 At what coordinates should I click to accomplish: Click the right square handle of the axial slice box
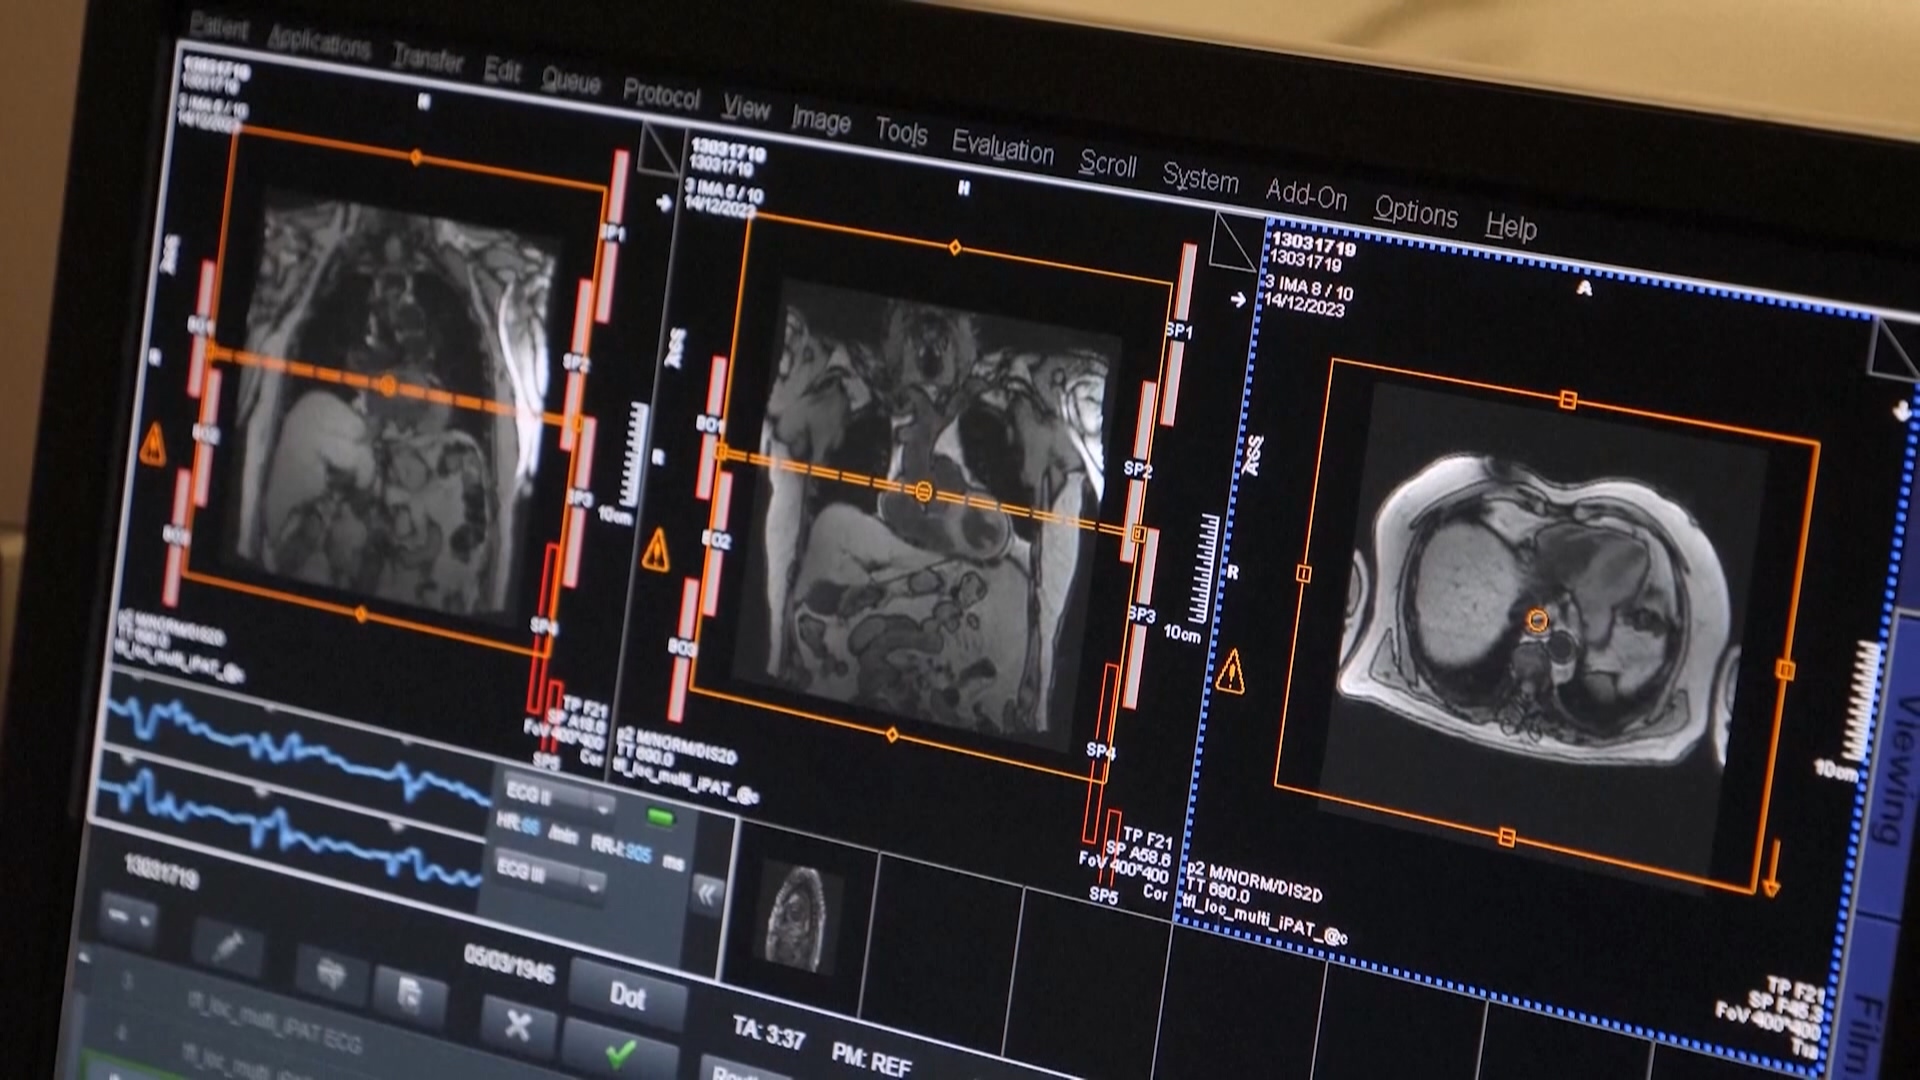[1786, 669]
